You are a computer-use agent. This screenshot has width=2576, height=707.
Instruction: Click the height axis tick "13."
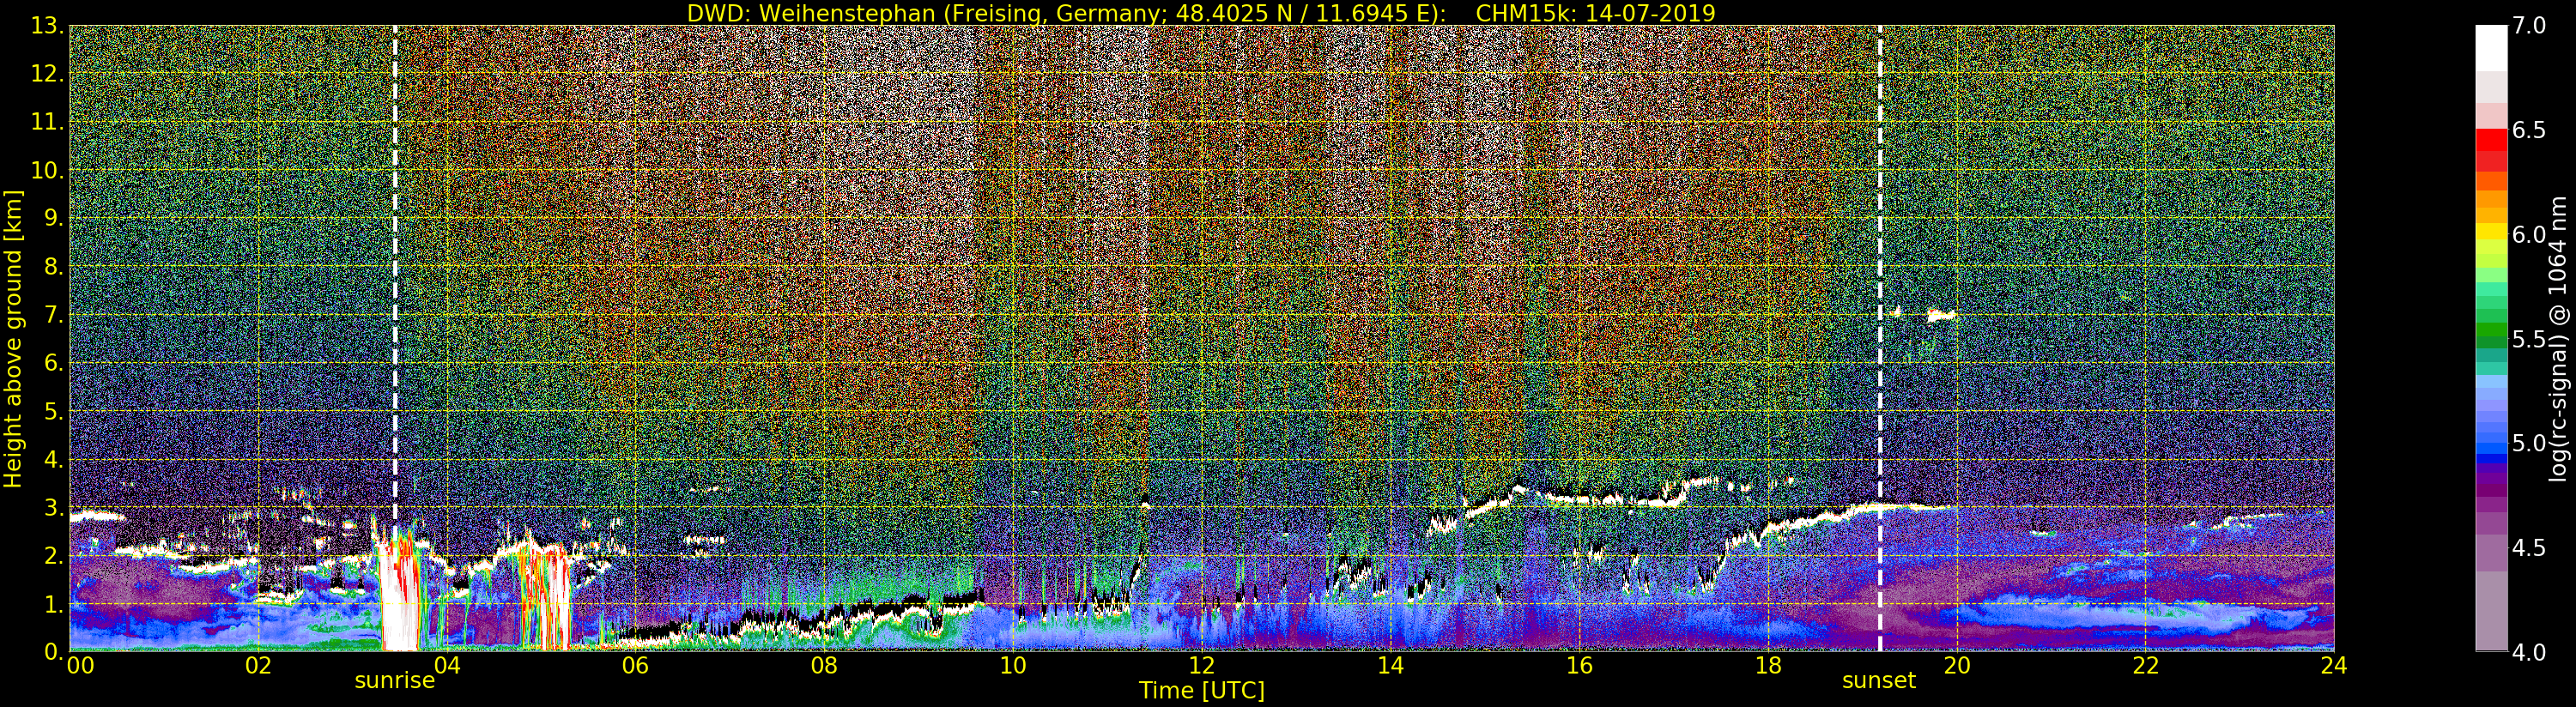coord(48,26)
